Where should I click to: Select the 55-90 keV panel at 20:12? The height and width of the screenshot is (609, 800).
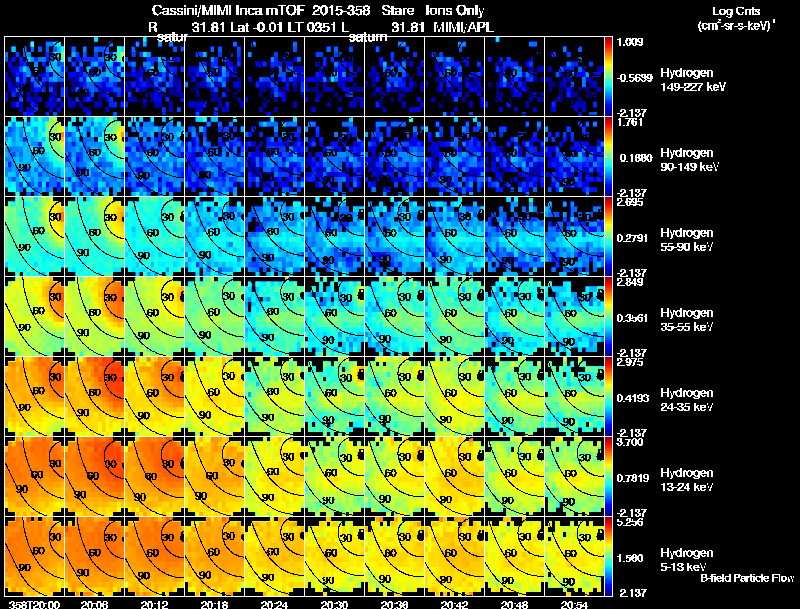(155, 237)
